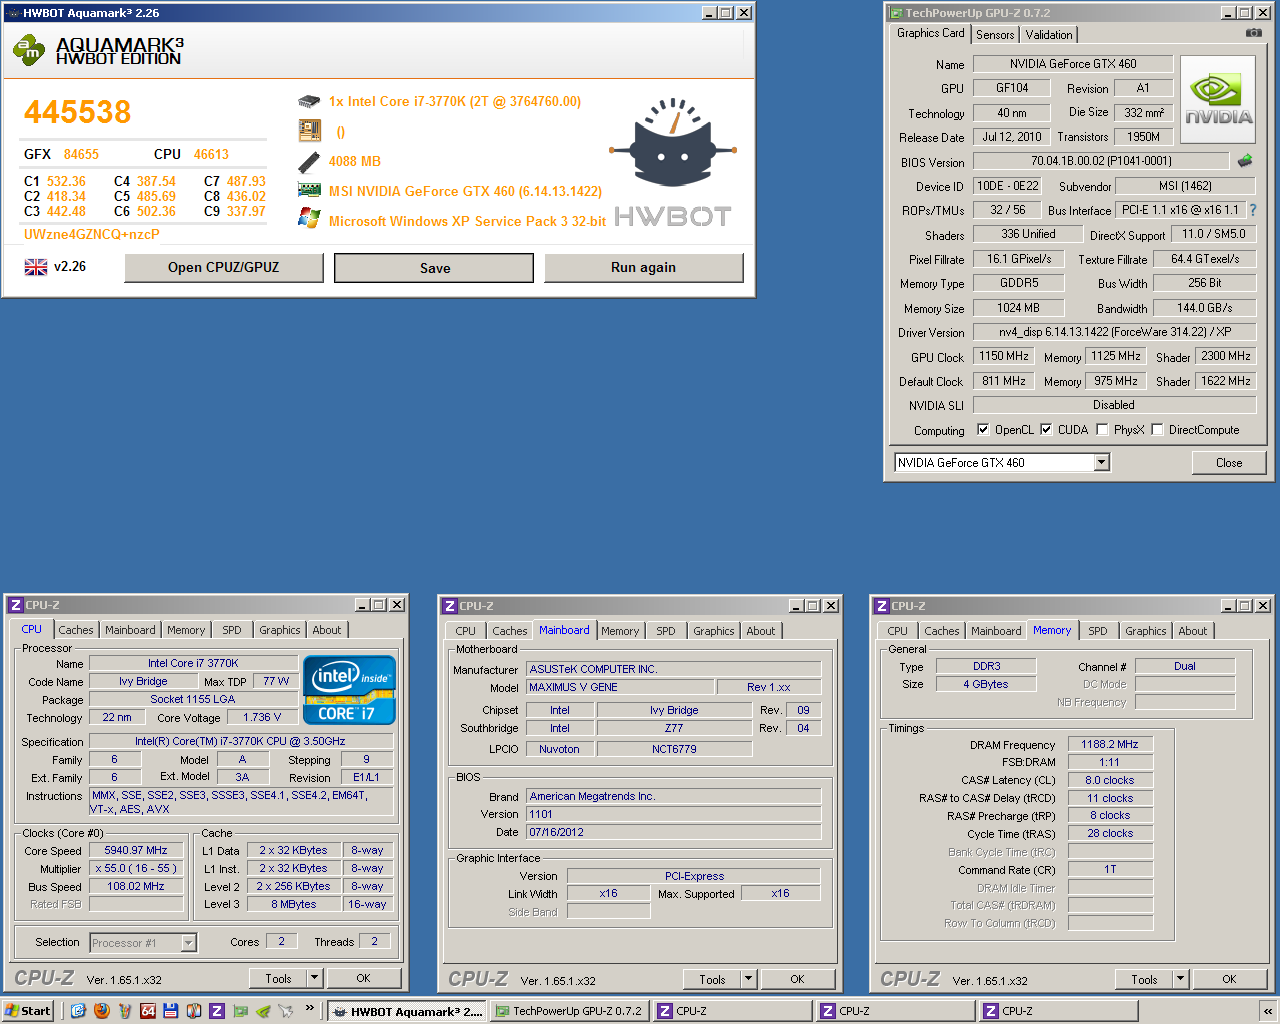The width and height of the screenshot is (1280, 1024).
Task: Click the GPU-Z title bar icon
Action: pos(896,13)
